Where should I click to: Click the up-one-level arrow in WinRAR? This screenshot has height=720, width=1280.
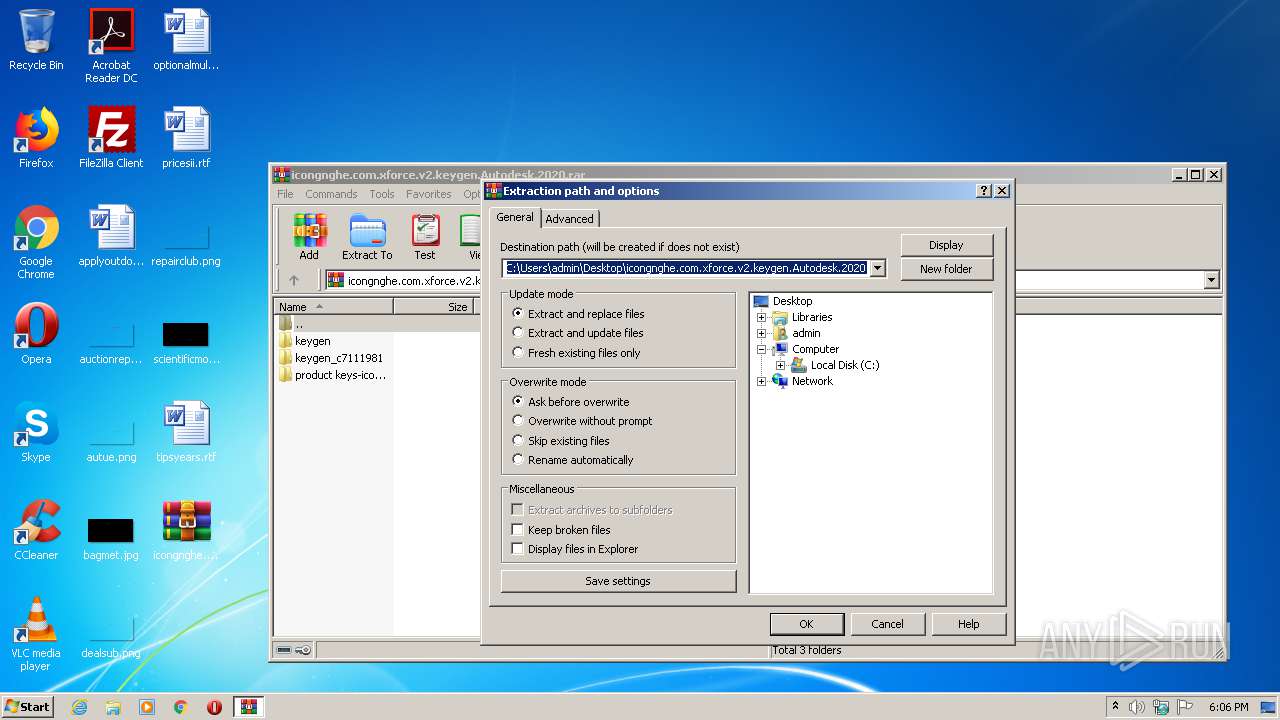tap(294, 280)
